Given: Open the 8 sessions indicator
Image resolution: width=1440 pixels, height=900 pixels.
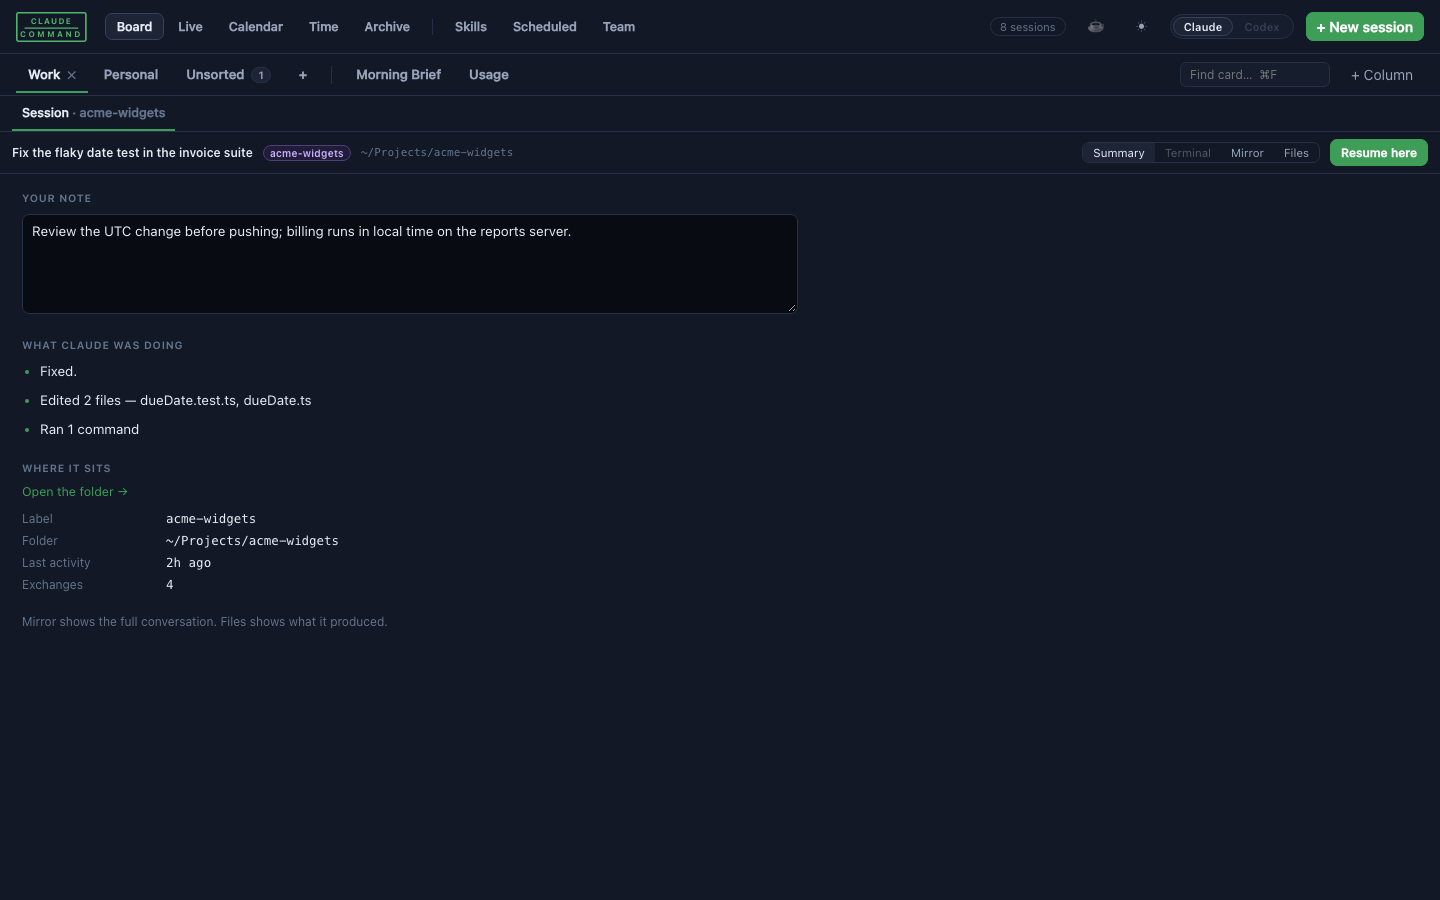Looking at the screenshot, I should point(1028,27).
